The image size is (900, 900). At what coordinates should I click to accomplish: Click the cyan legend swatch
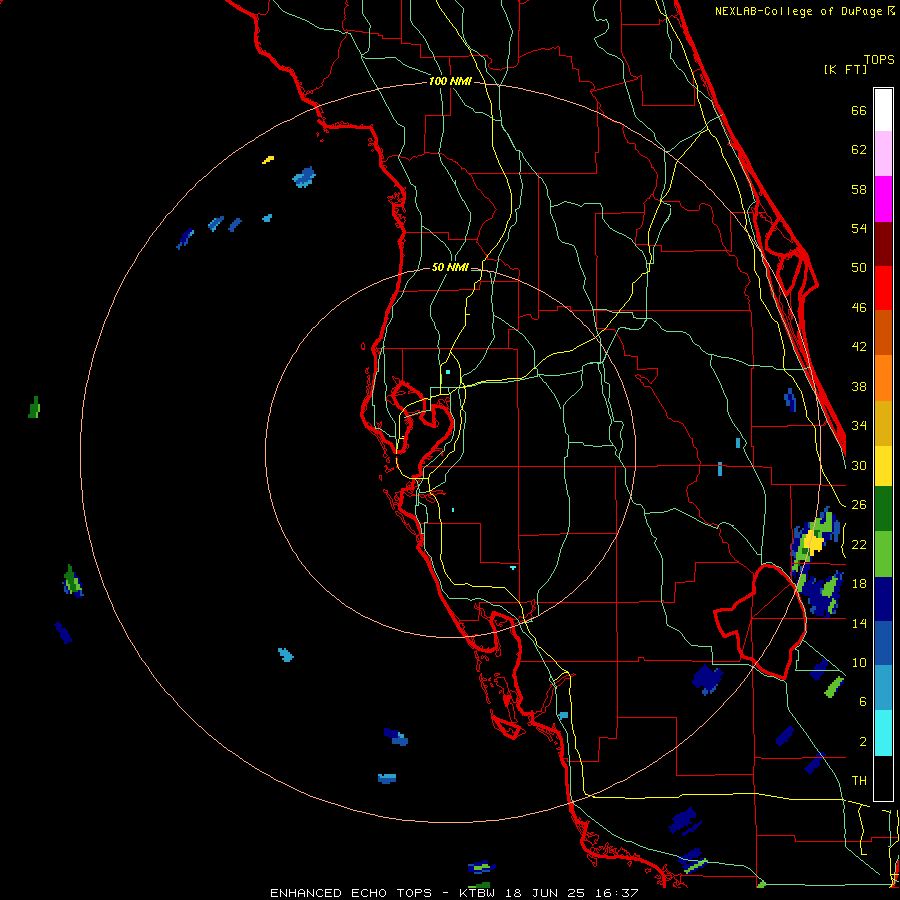pos(883,733)
